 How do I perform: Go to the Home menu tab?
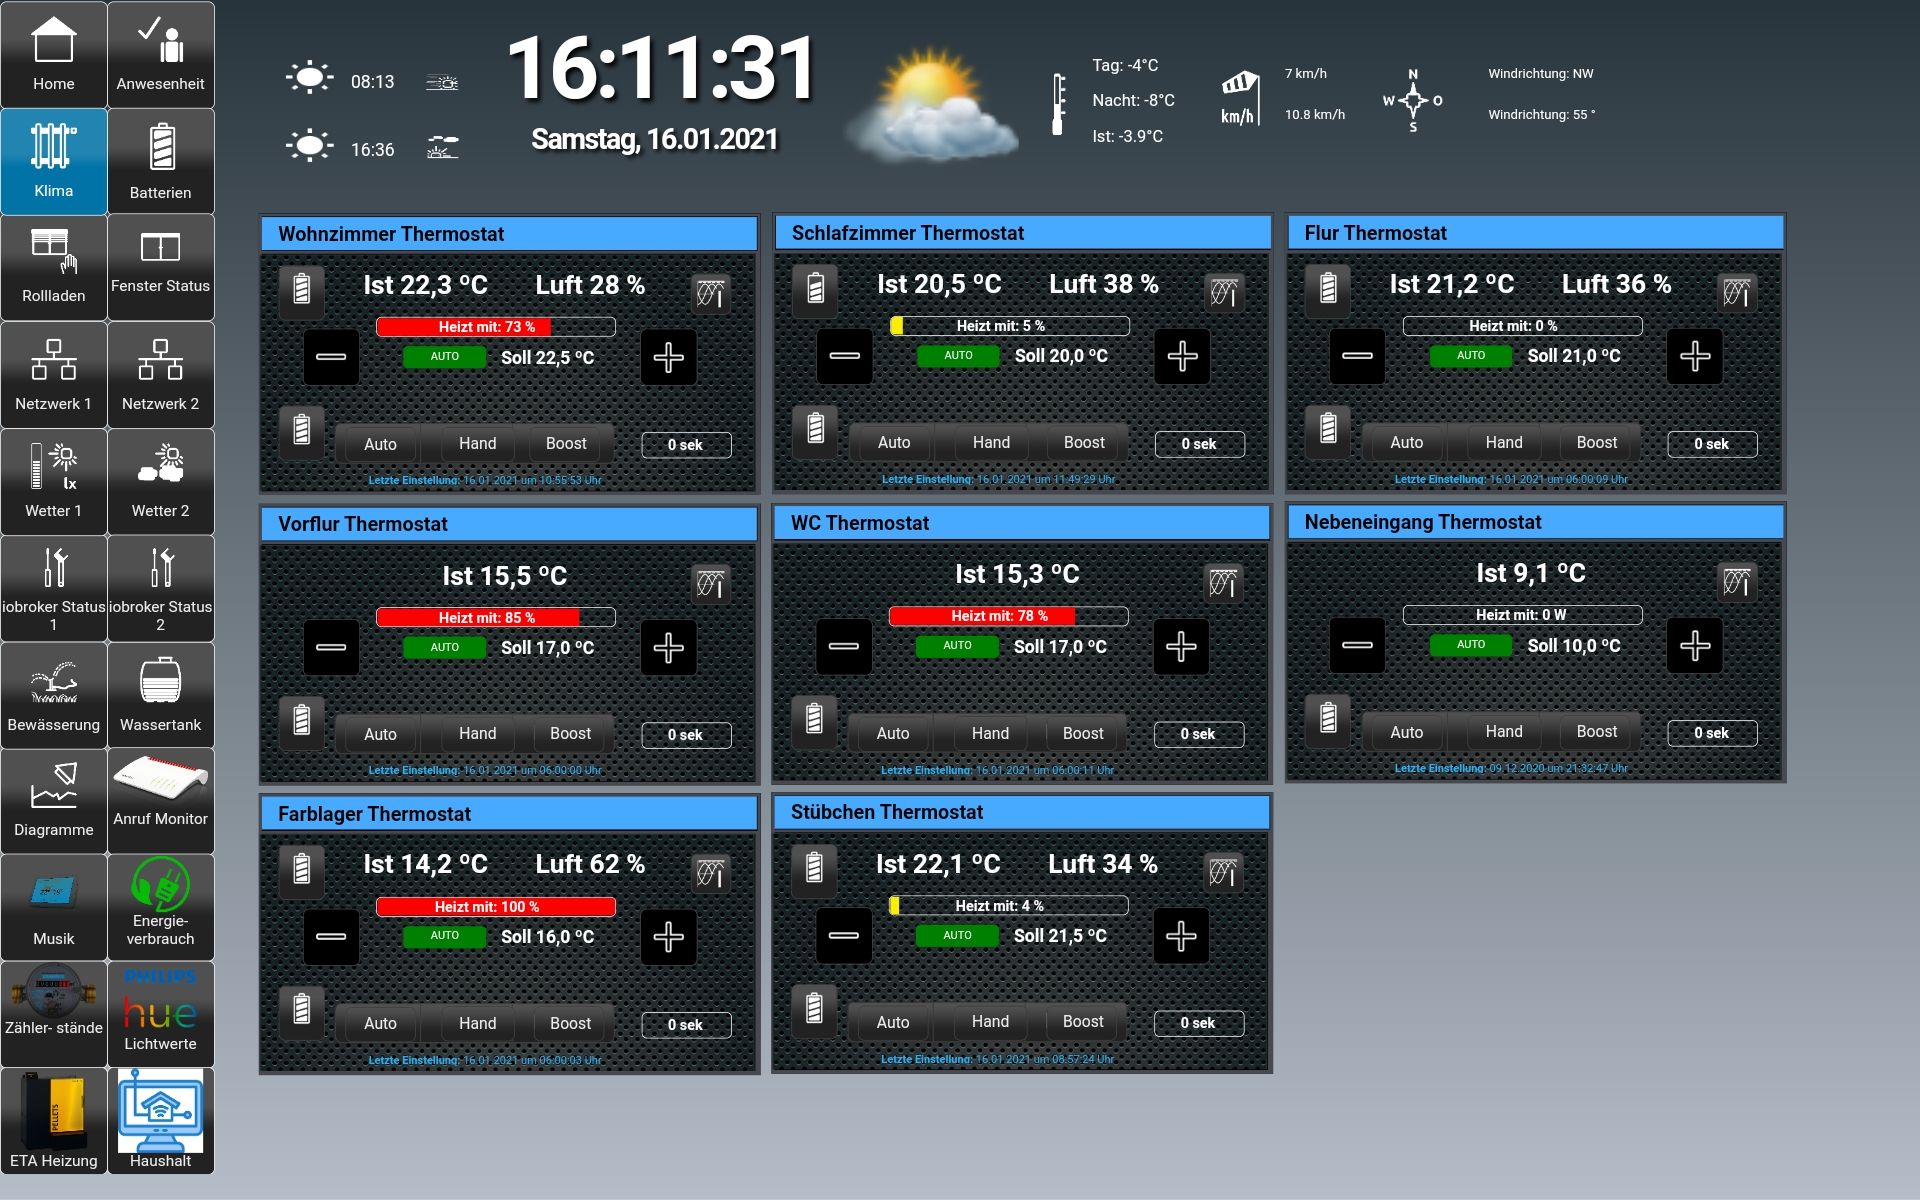point(53,55)
